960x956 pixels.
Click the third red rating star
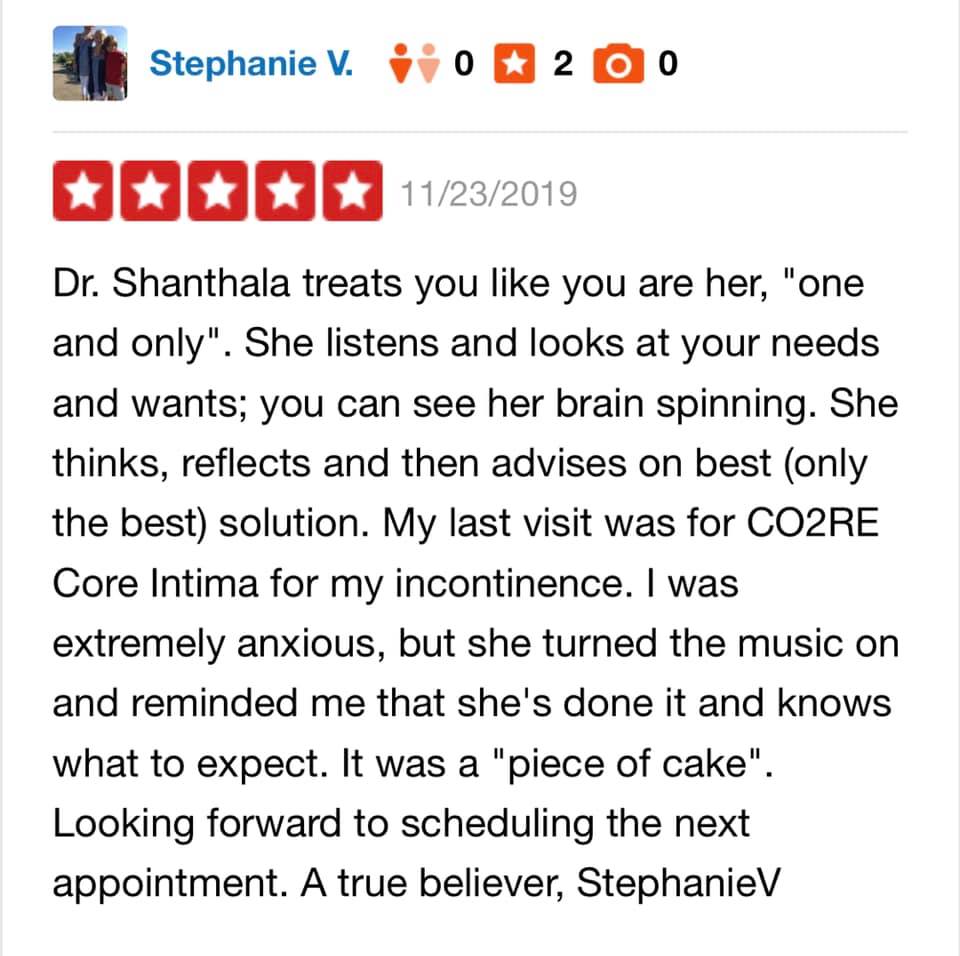[x=217, y=191]
